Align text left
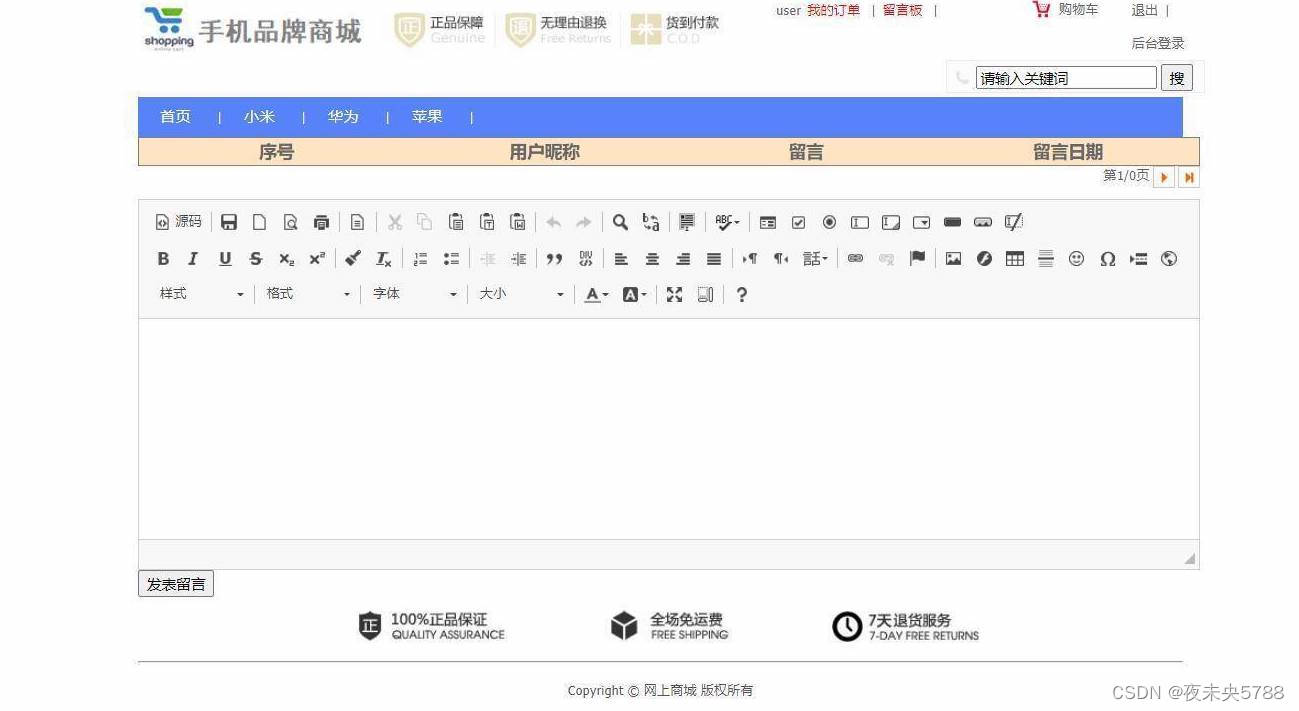Image resolution: width=1299 pixels, height=711 pixels. coord(621,259)
